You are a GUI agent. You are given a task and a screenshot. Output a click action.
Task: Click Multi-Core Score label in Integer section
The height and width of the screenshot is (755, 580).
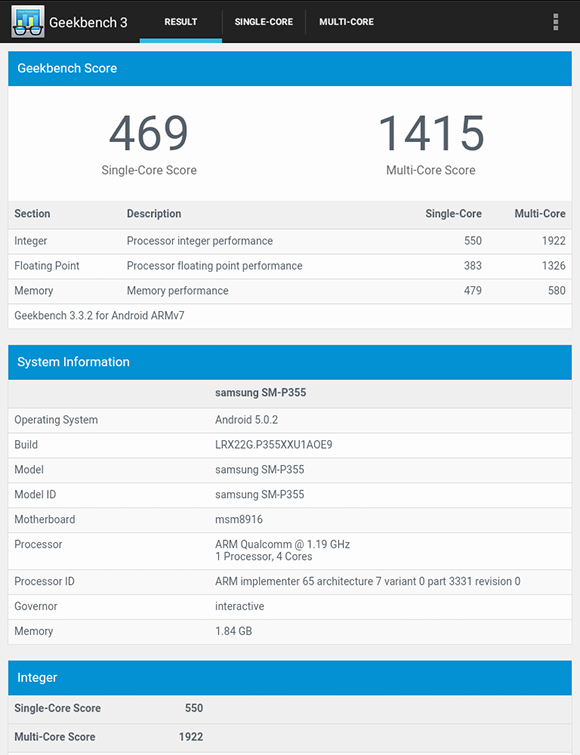tap(55, 737)
